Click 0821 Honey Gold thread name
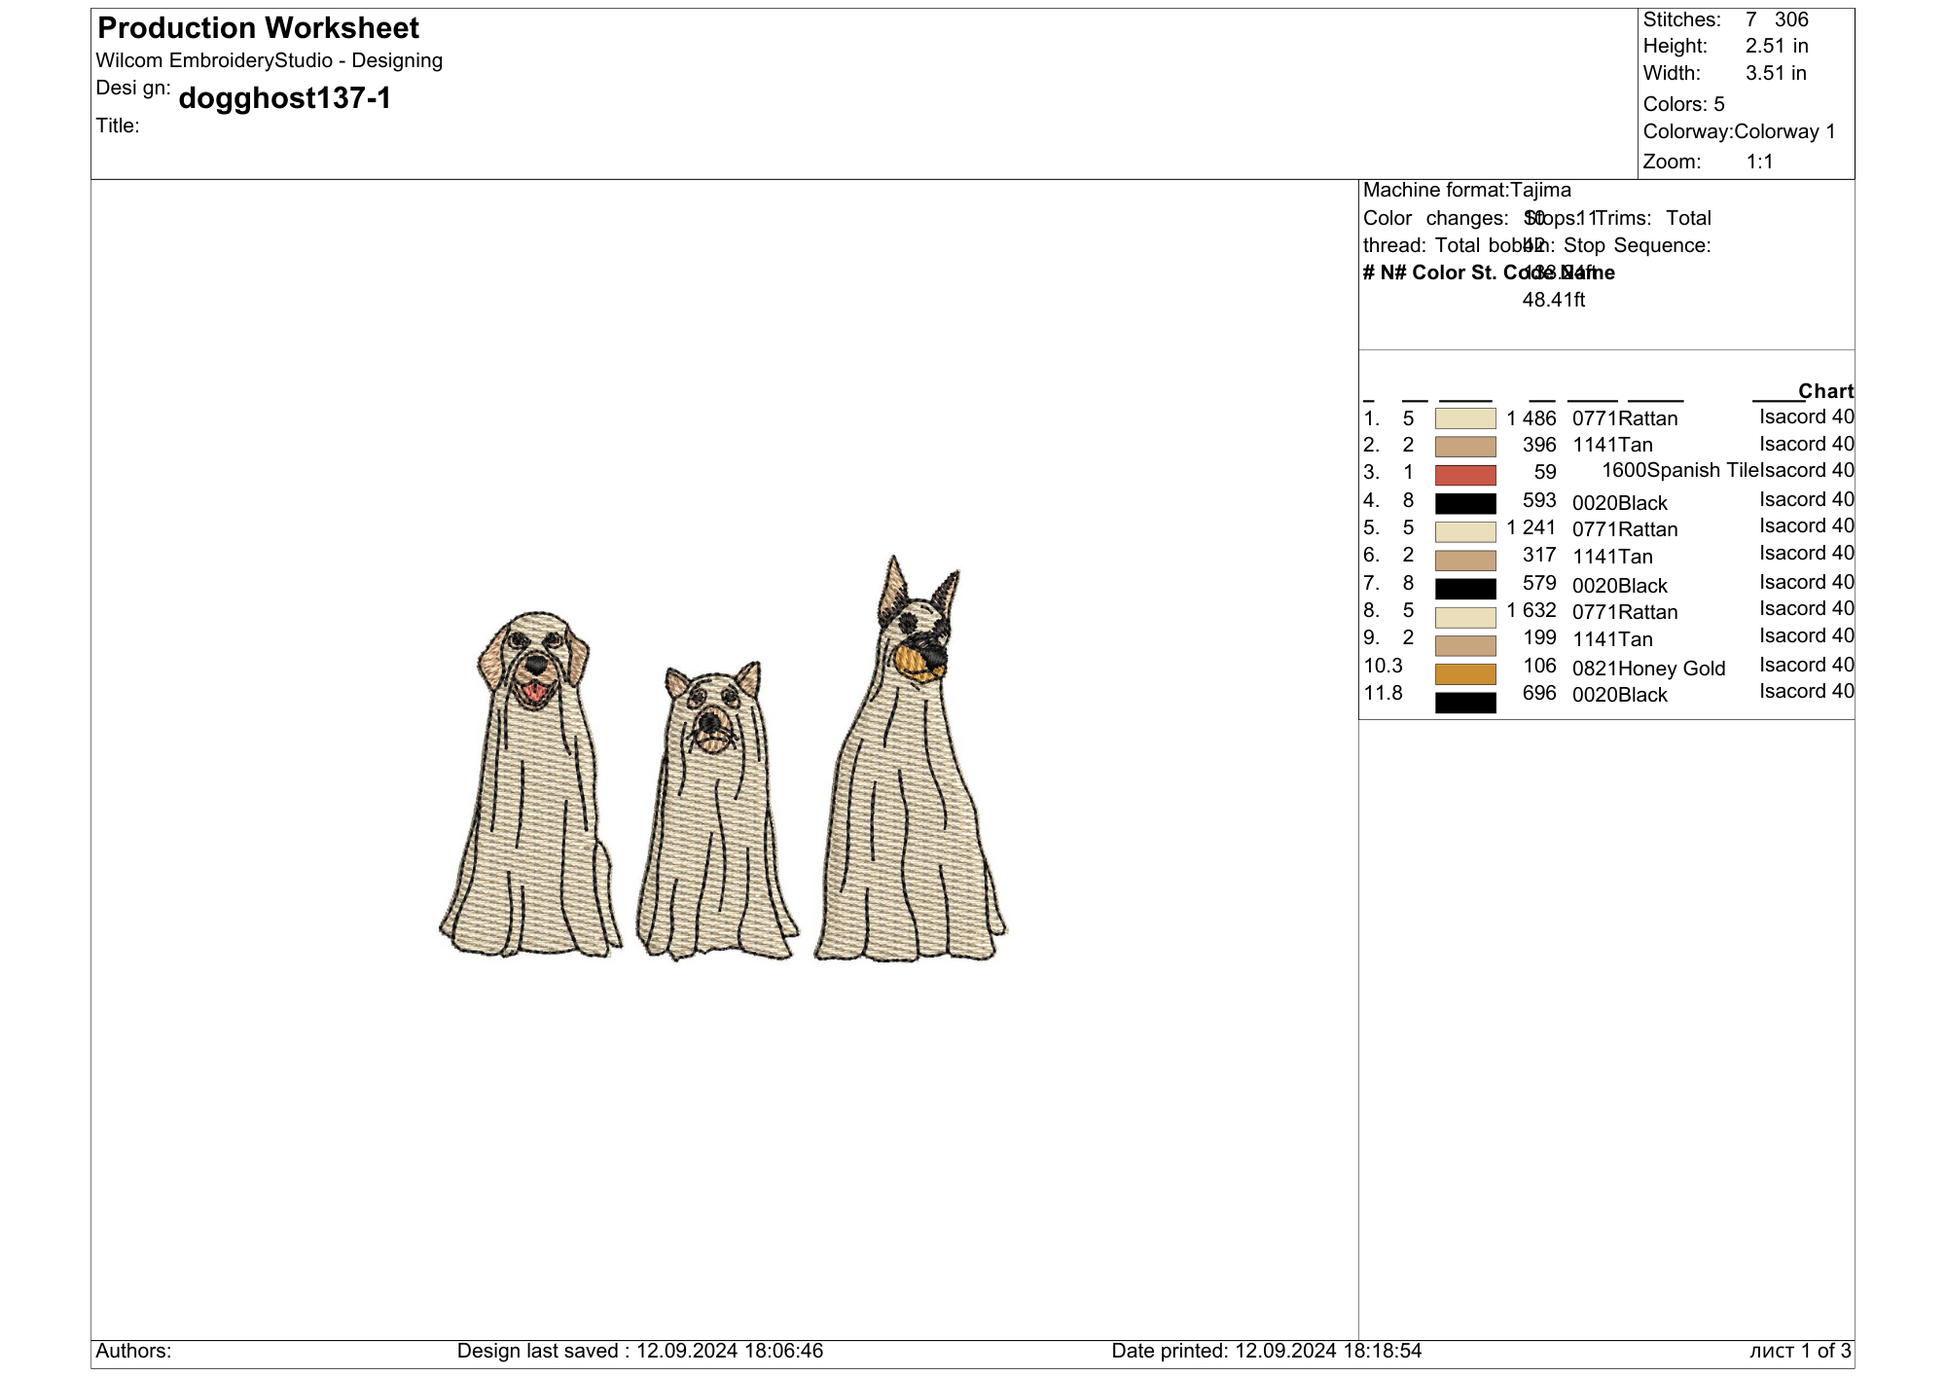This screenshot has height=1376, width=1946. pyautogui.click(x=1648, y=668)
